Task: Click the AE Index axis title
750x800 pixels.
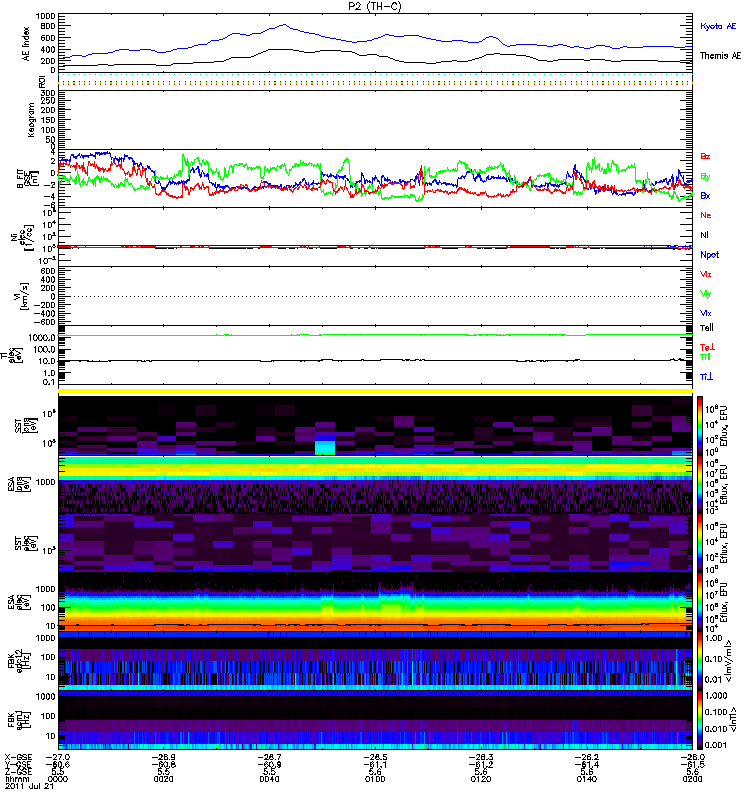Action: 26,44
